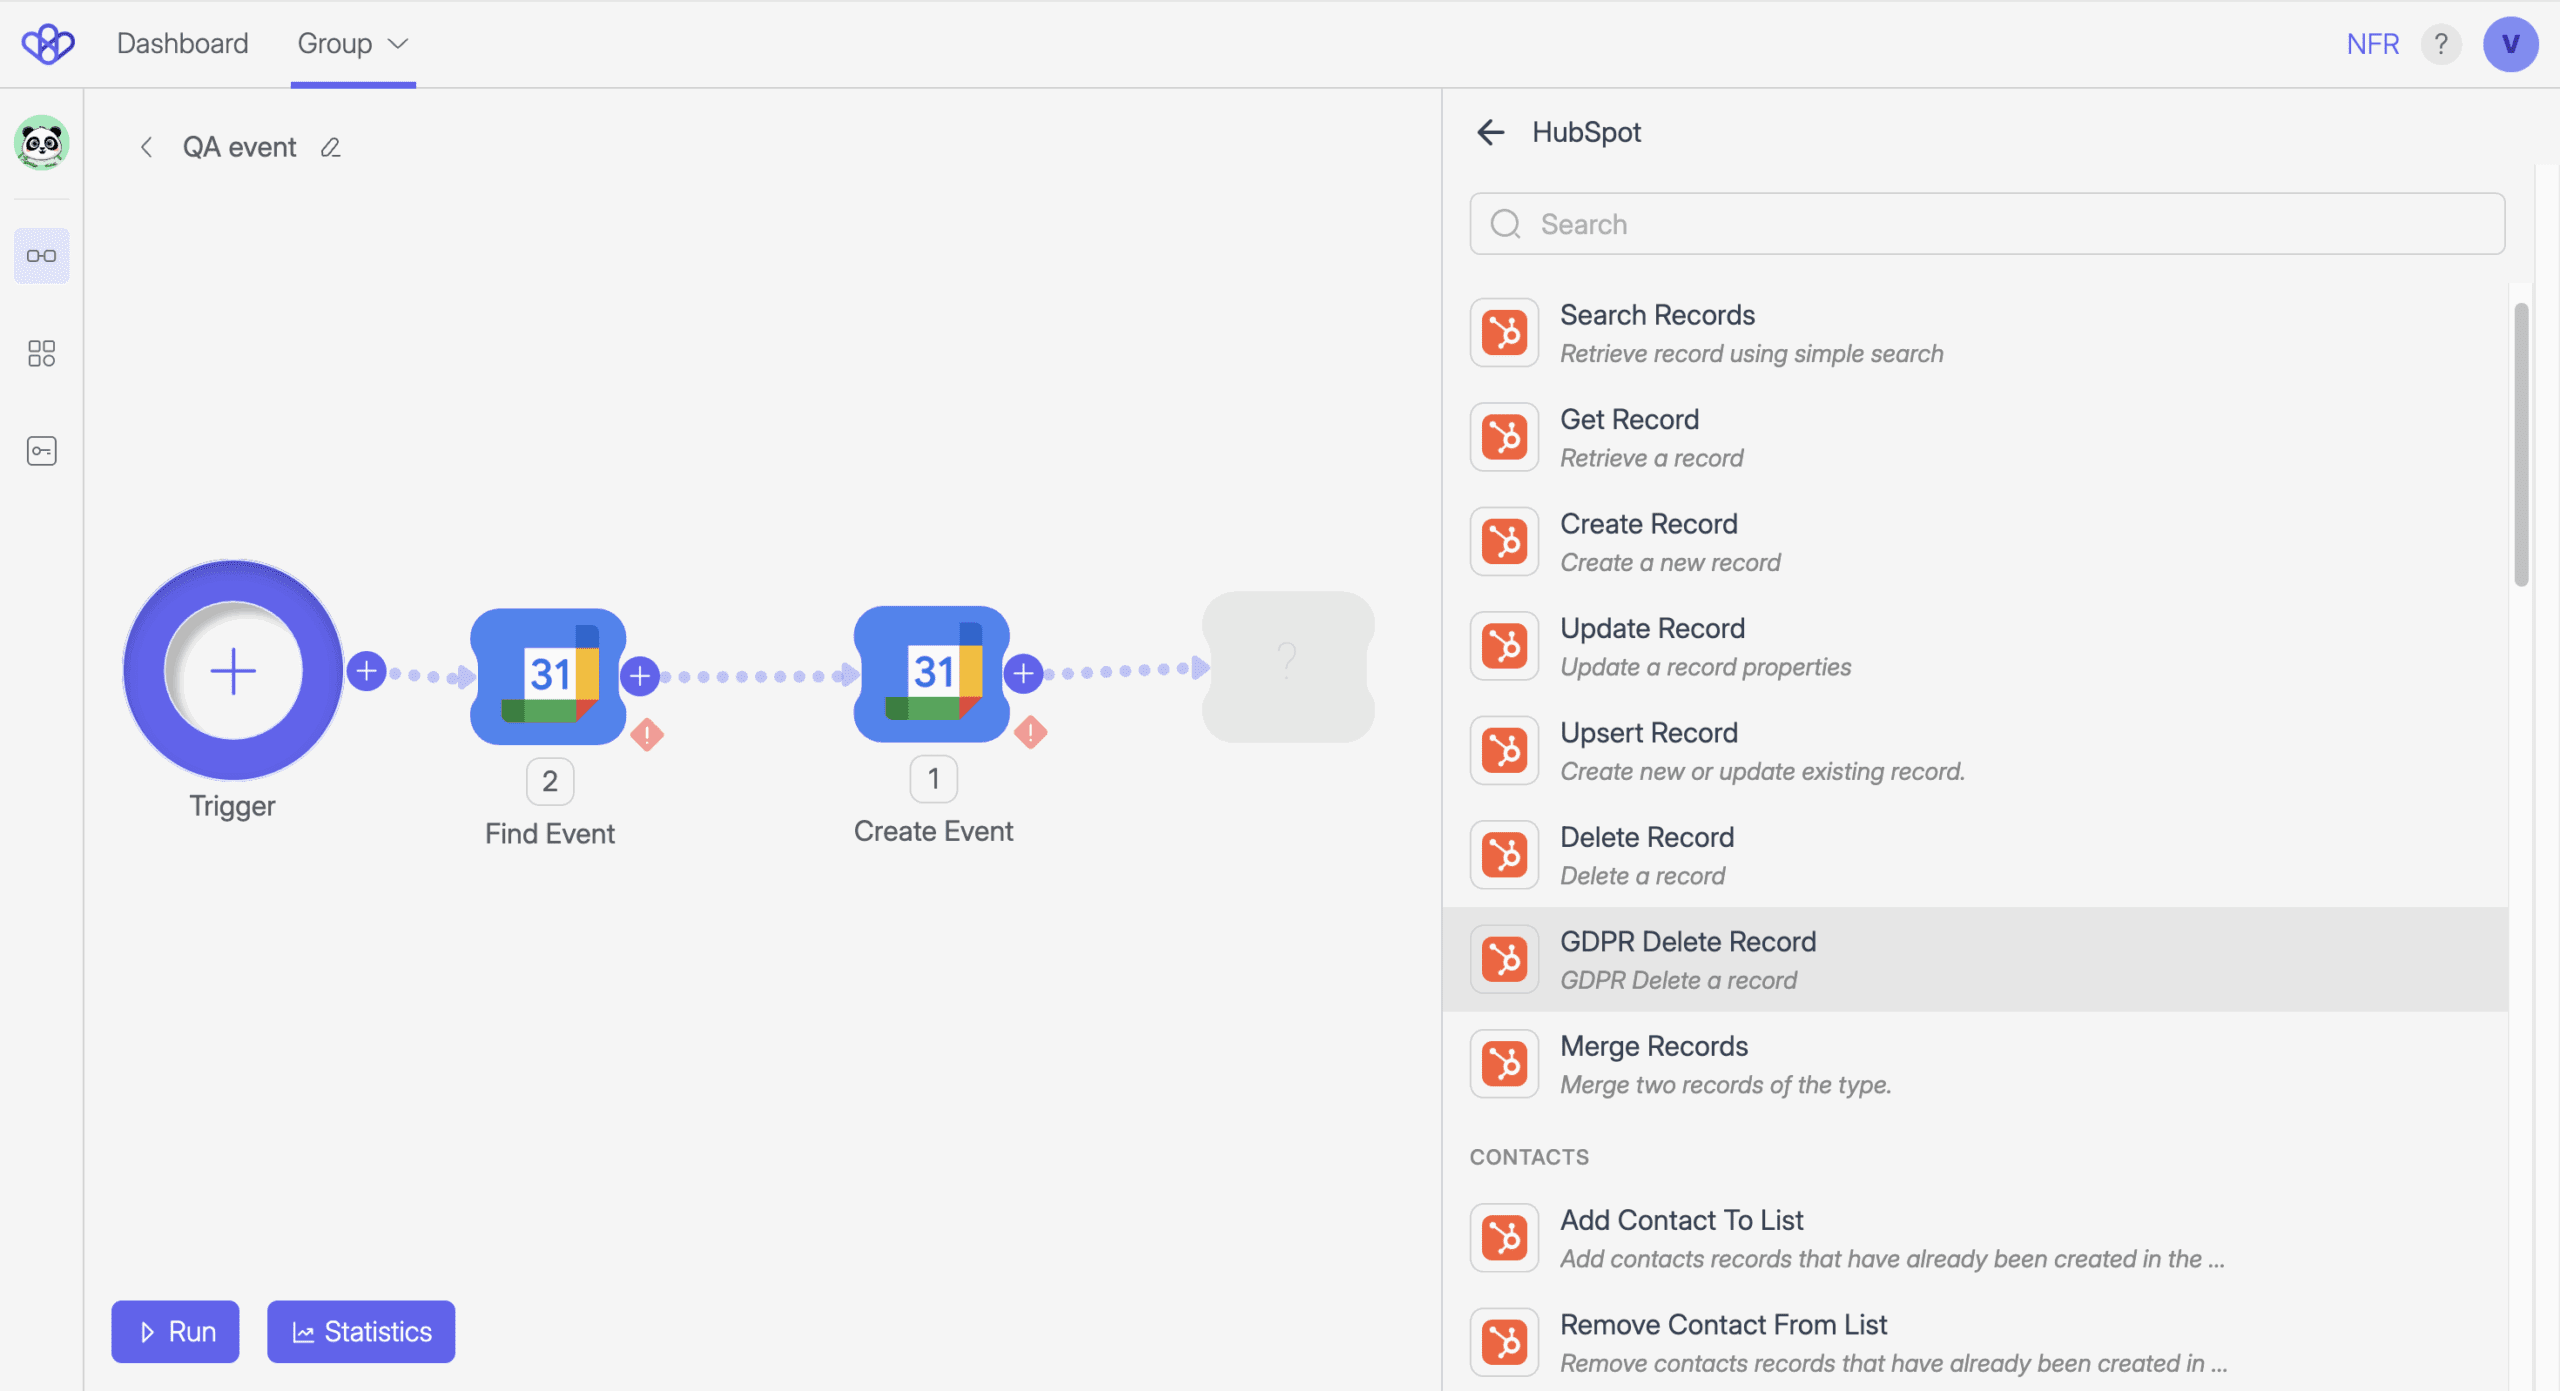Run the workflow
Screen dimensions: 2560x1391
(175, 1331)
